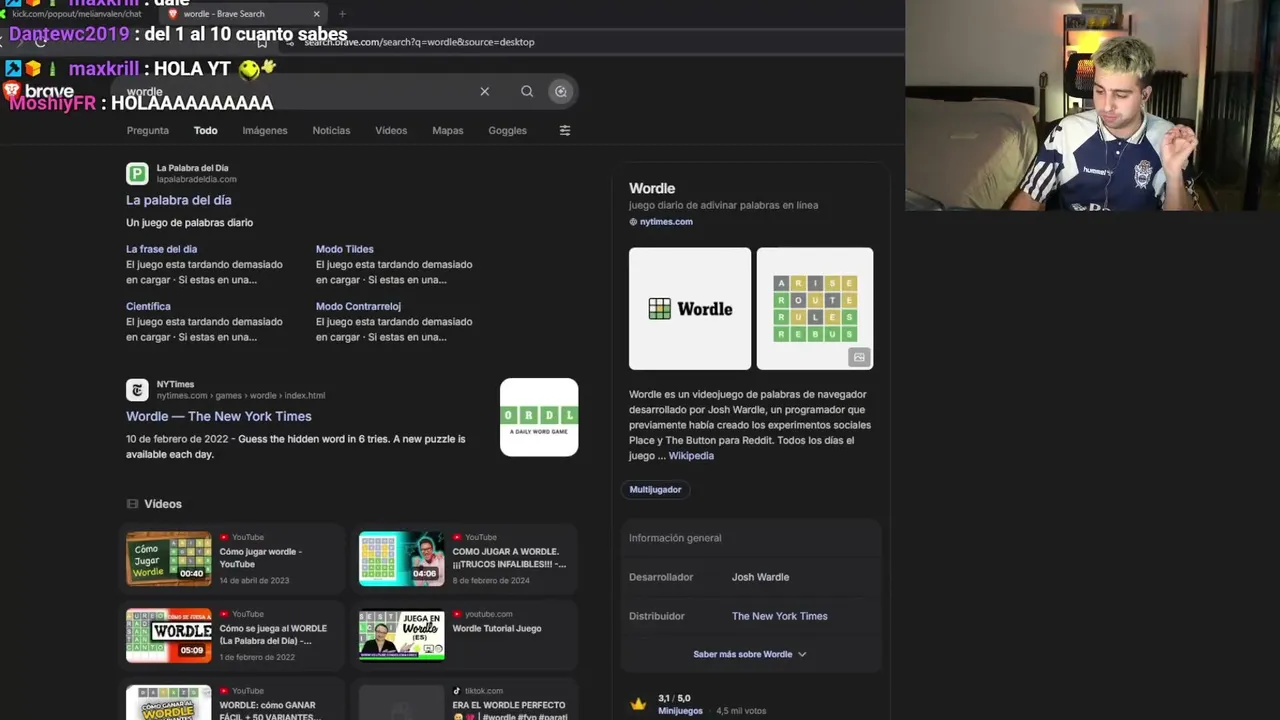
Task: Follow the Wikipedia link in description
Action: pos(691,456)
